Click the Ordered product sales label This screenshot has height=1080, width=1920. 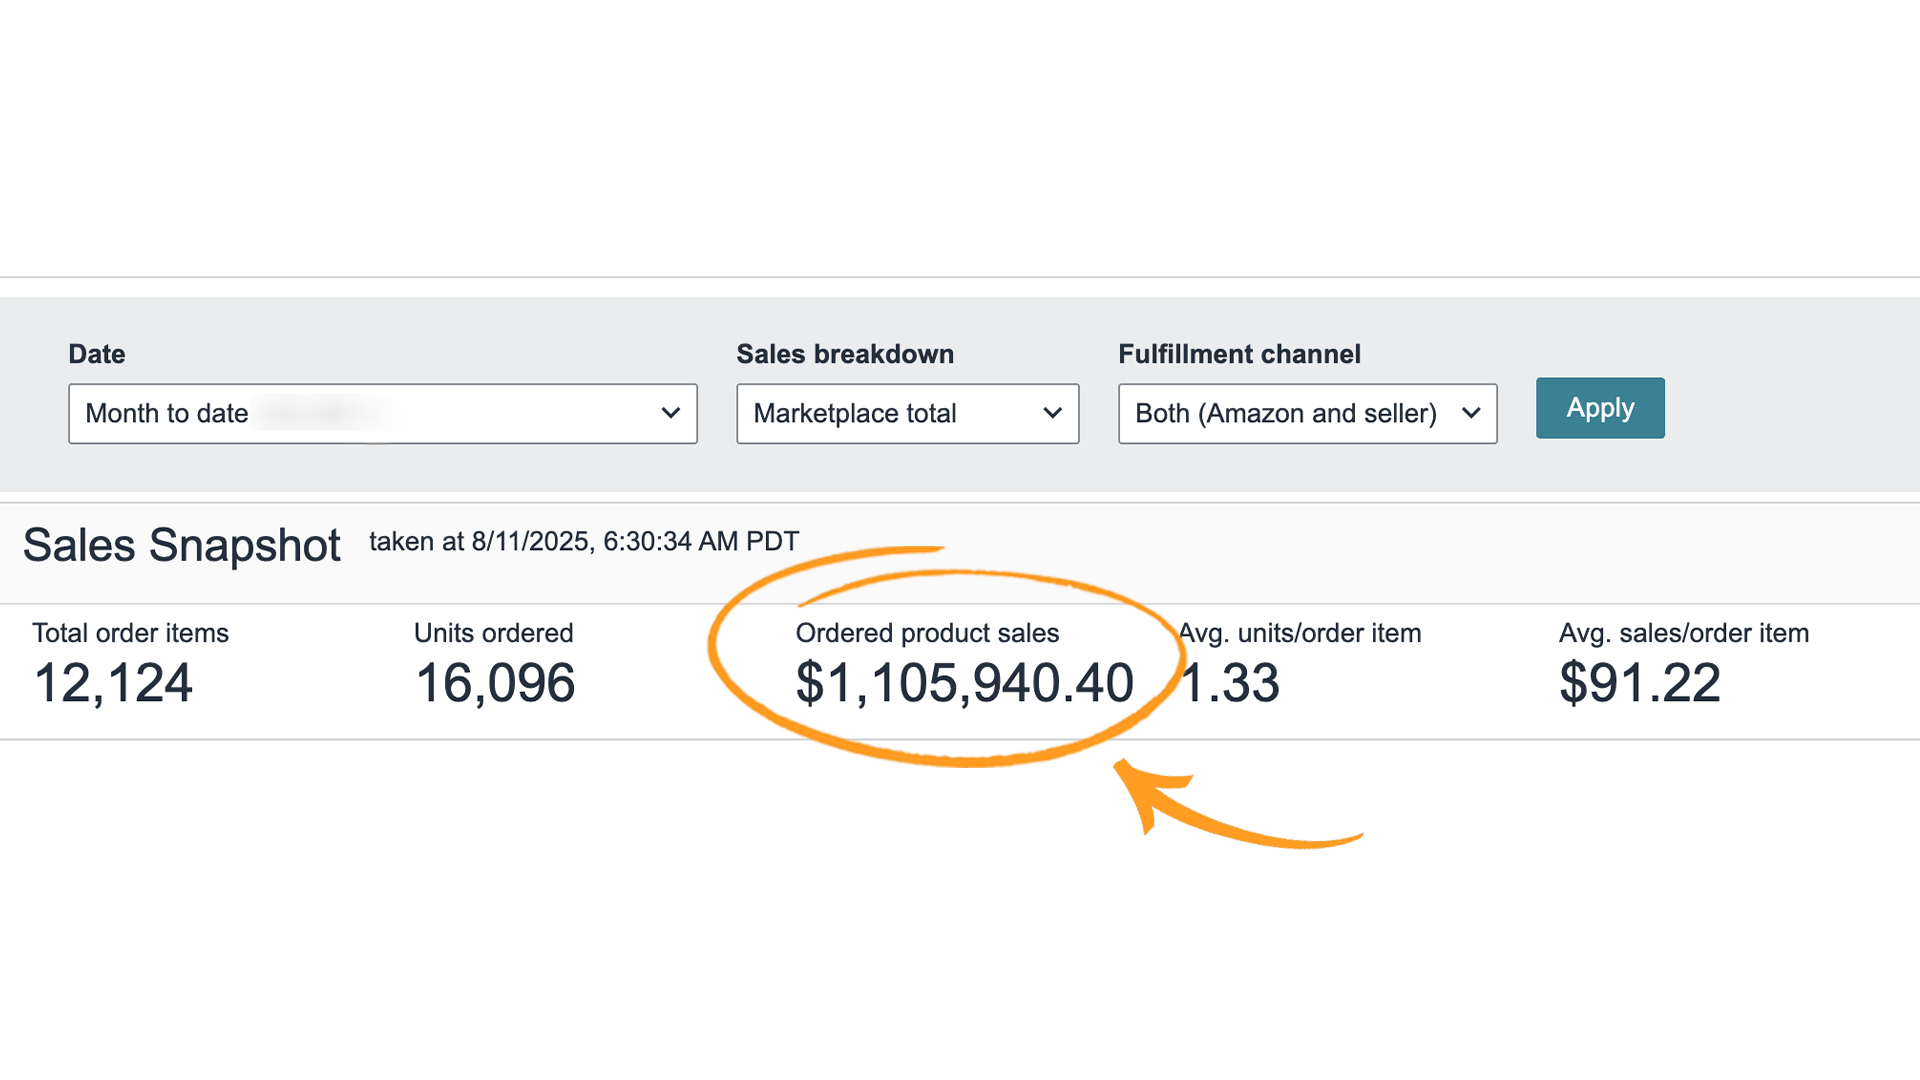pos(926,632)
